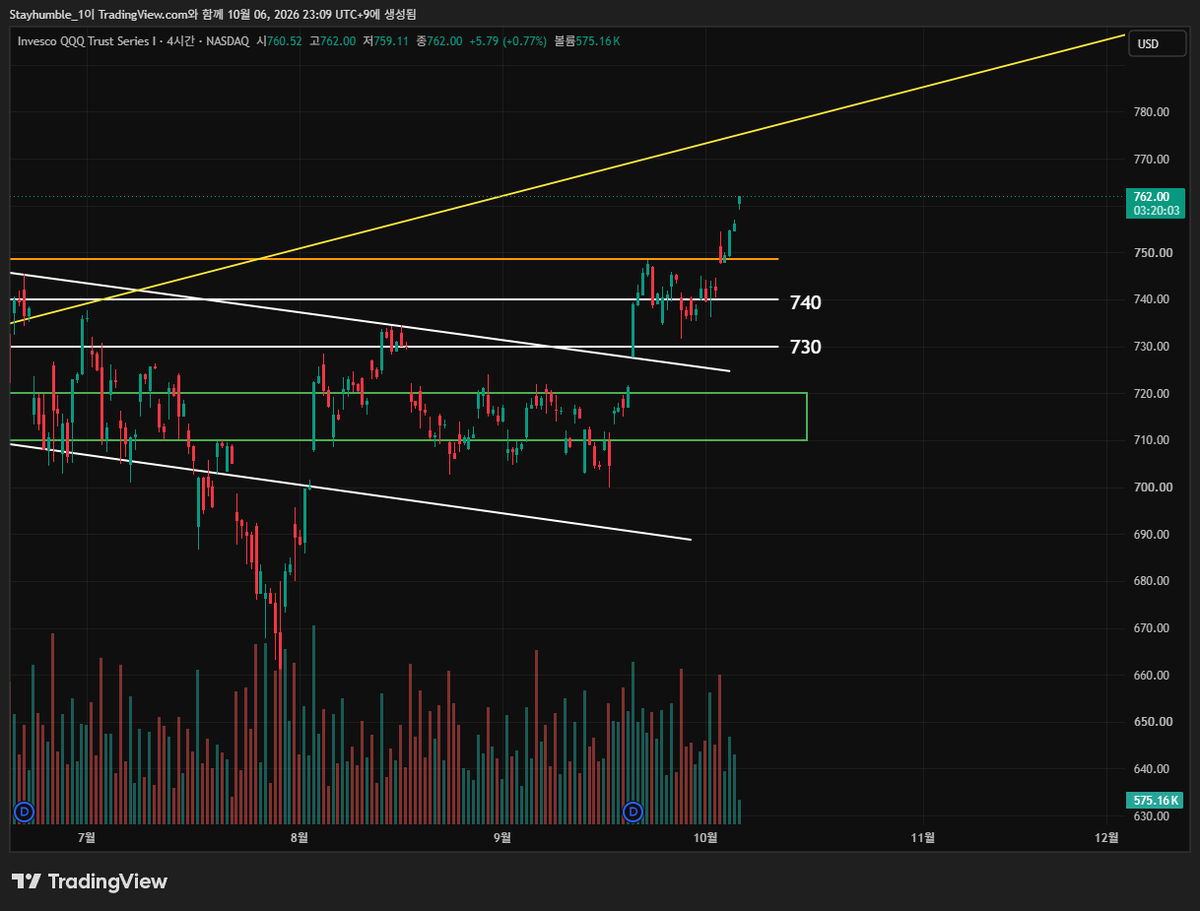Click the 630.00 price axis label
Viewport: 1200px width, 911px height.
tap(1151, 816)
